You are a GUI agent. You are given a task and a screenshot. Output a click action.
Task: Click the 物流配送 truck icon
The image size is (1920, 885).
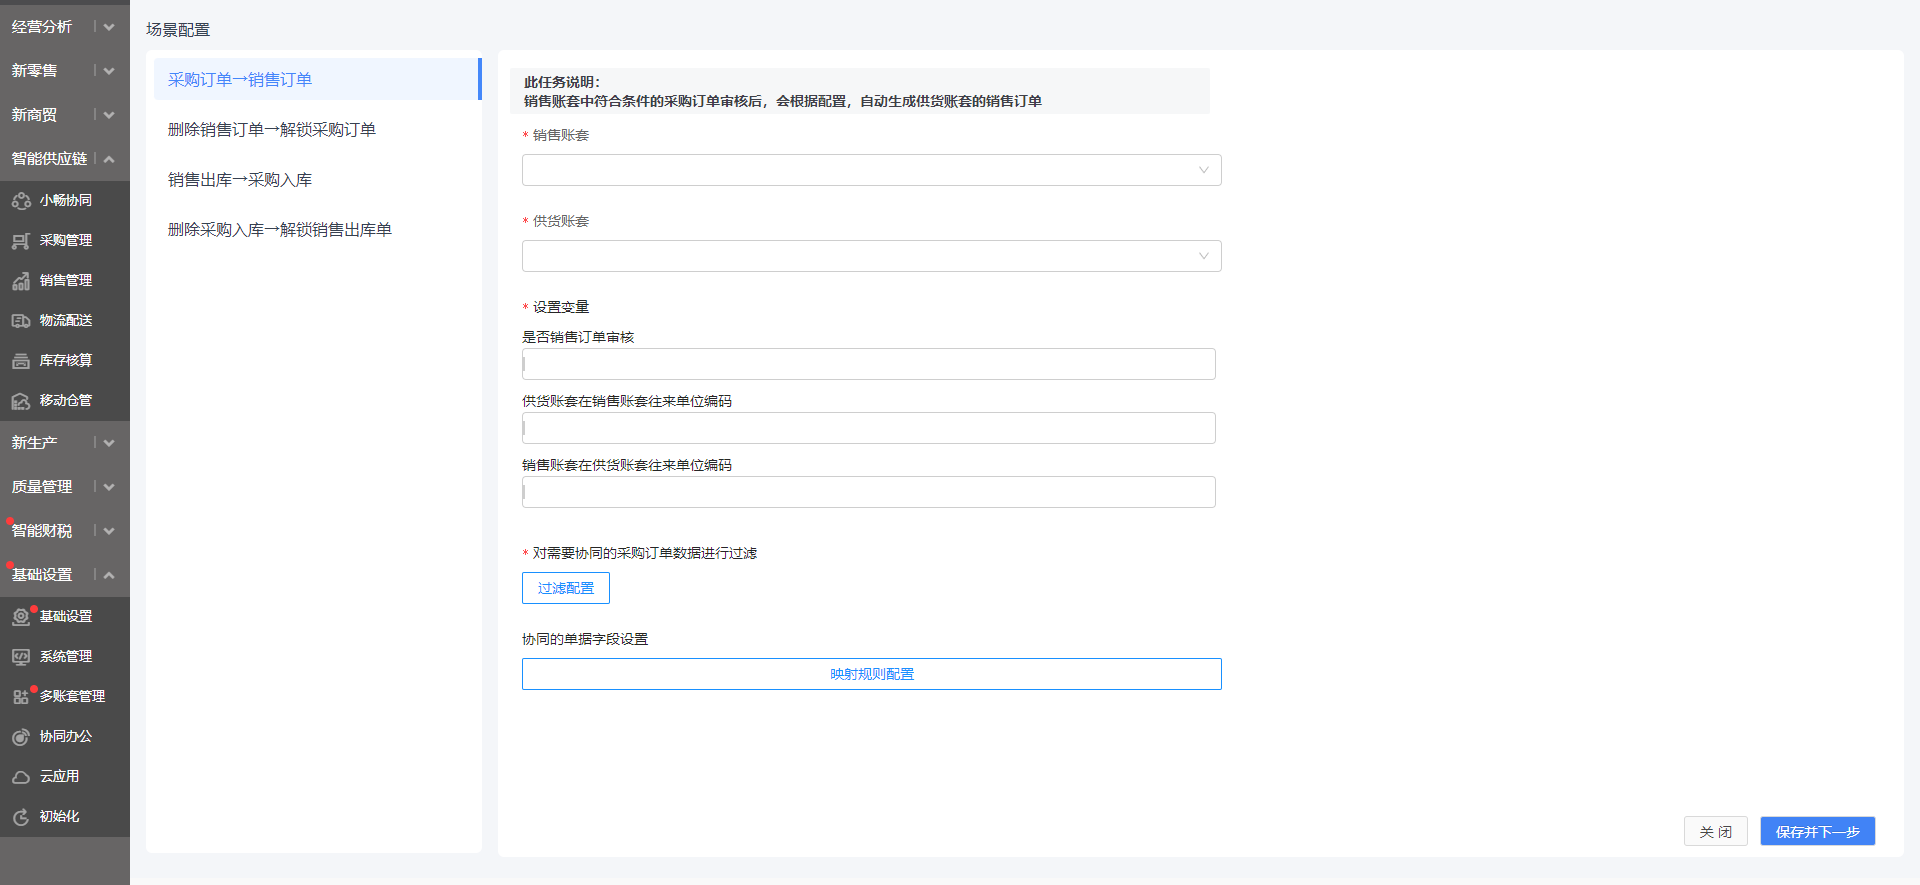(21, 321)
